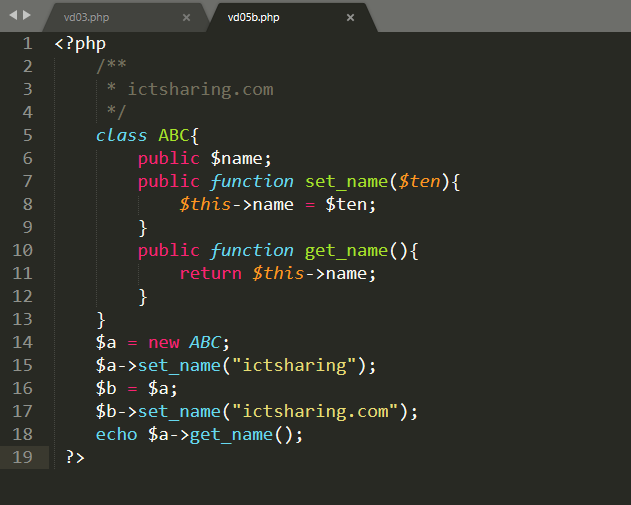Click the string "ictsharing.com" on line 17
The width and height of the screenshot is (631, 505).
click(316, 412)
